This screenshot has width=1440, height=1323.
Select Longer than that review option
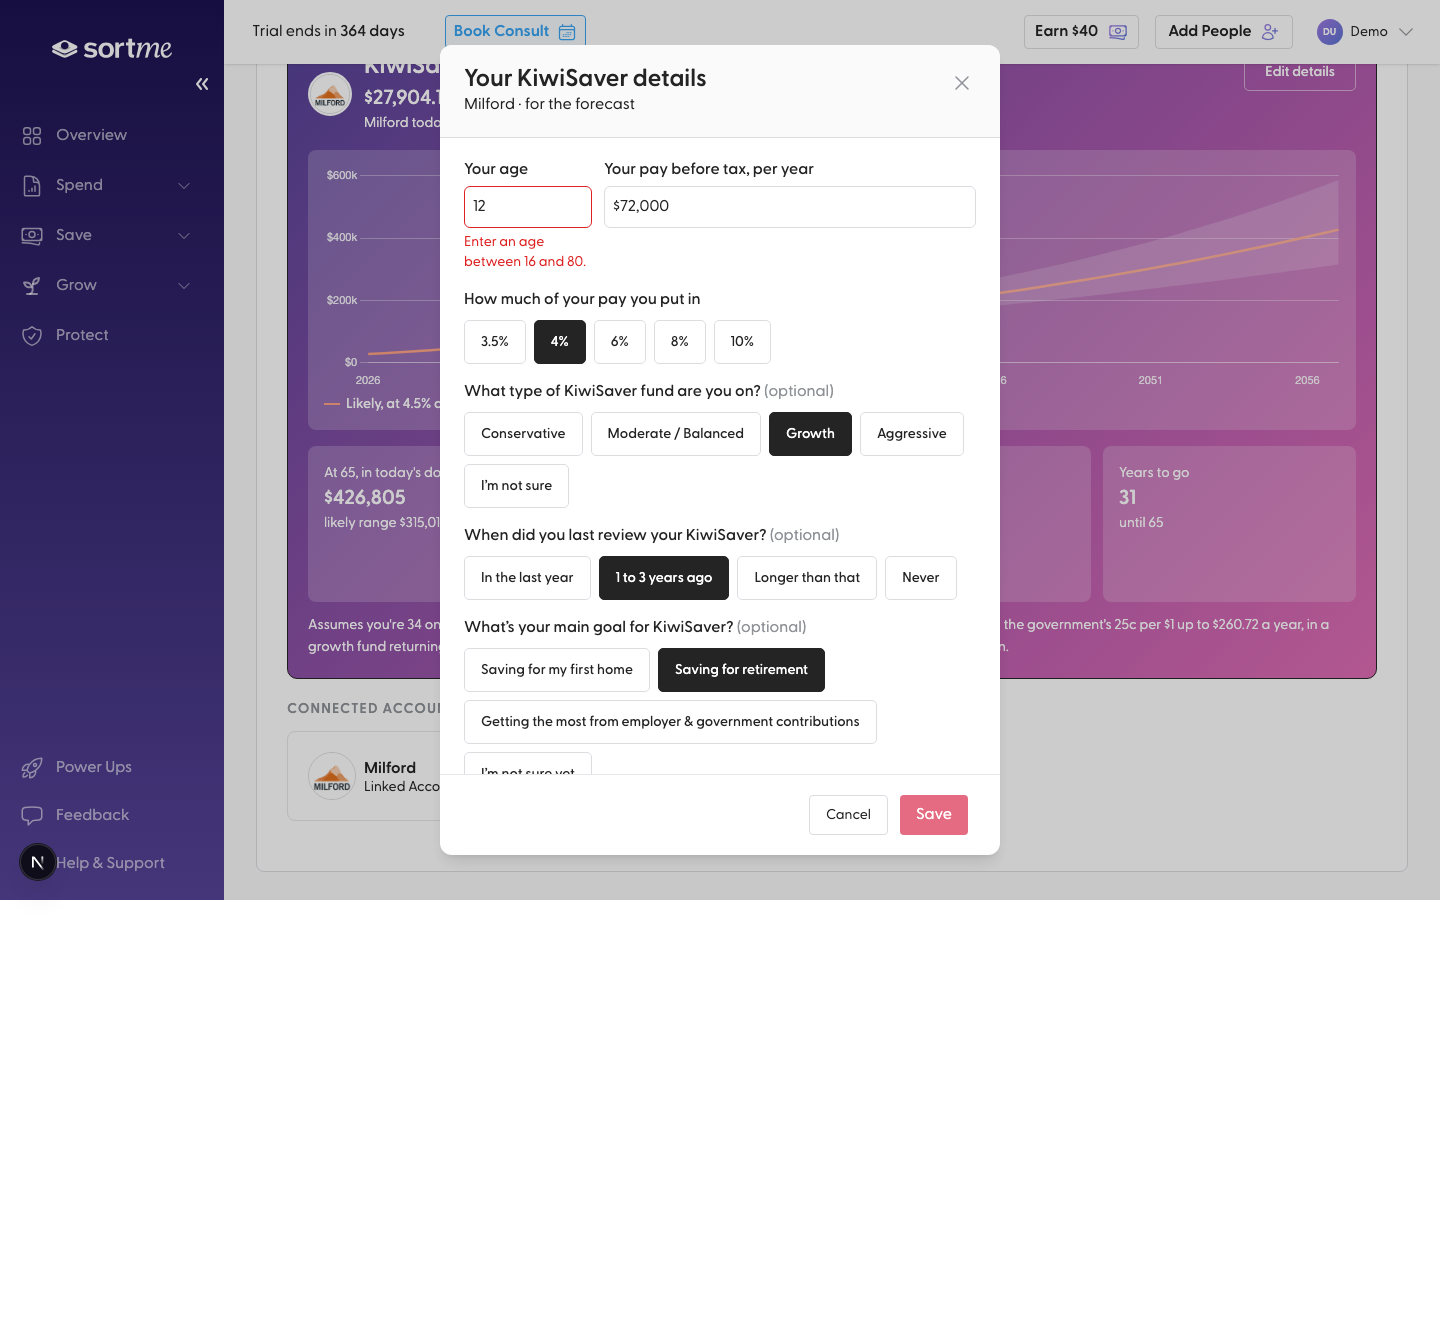807,578
